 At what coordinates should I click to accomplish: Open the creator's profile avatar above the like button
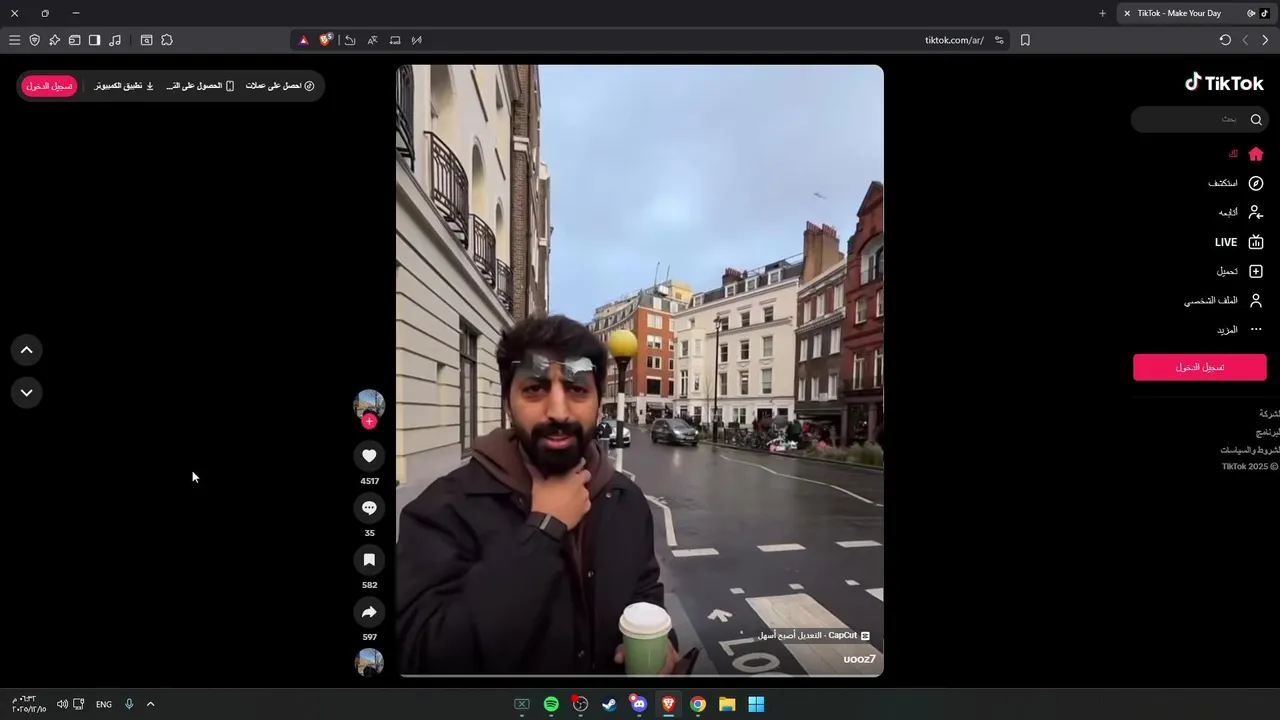[369, 404]
